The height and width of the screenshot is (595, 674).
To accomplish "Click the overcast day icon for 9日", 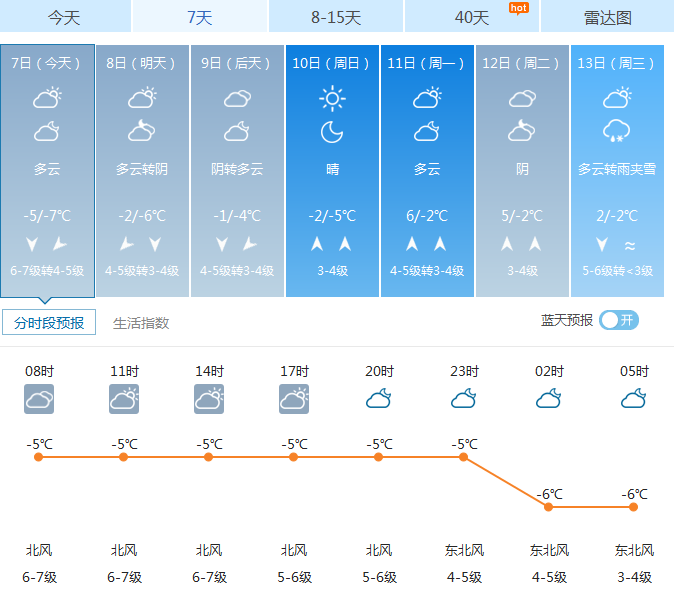I will tap(237, 98).
